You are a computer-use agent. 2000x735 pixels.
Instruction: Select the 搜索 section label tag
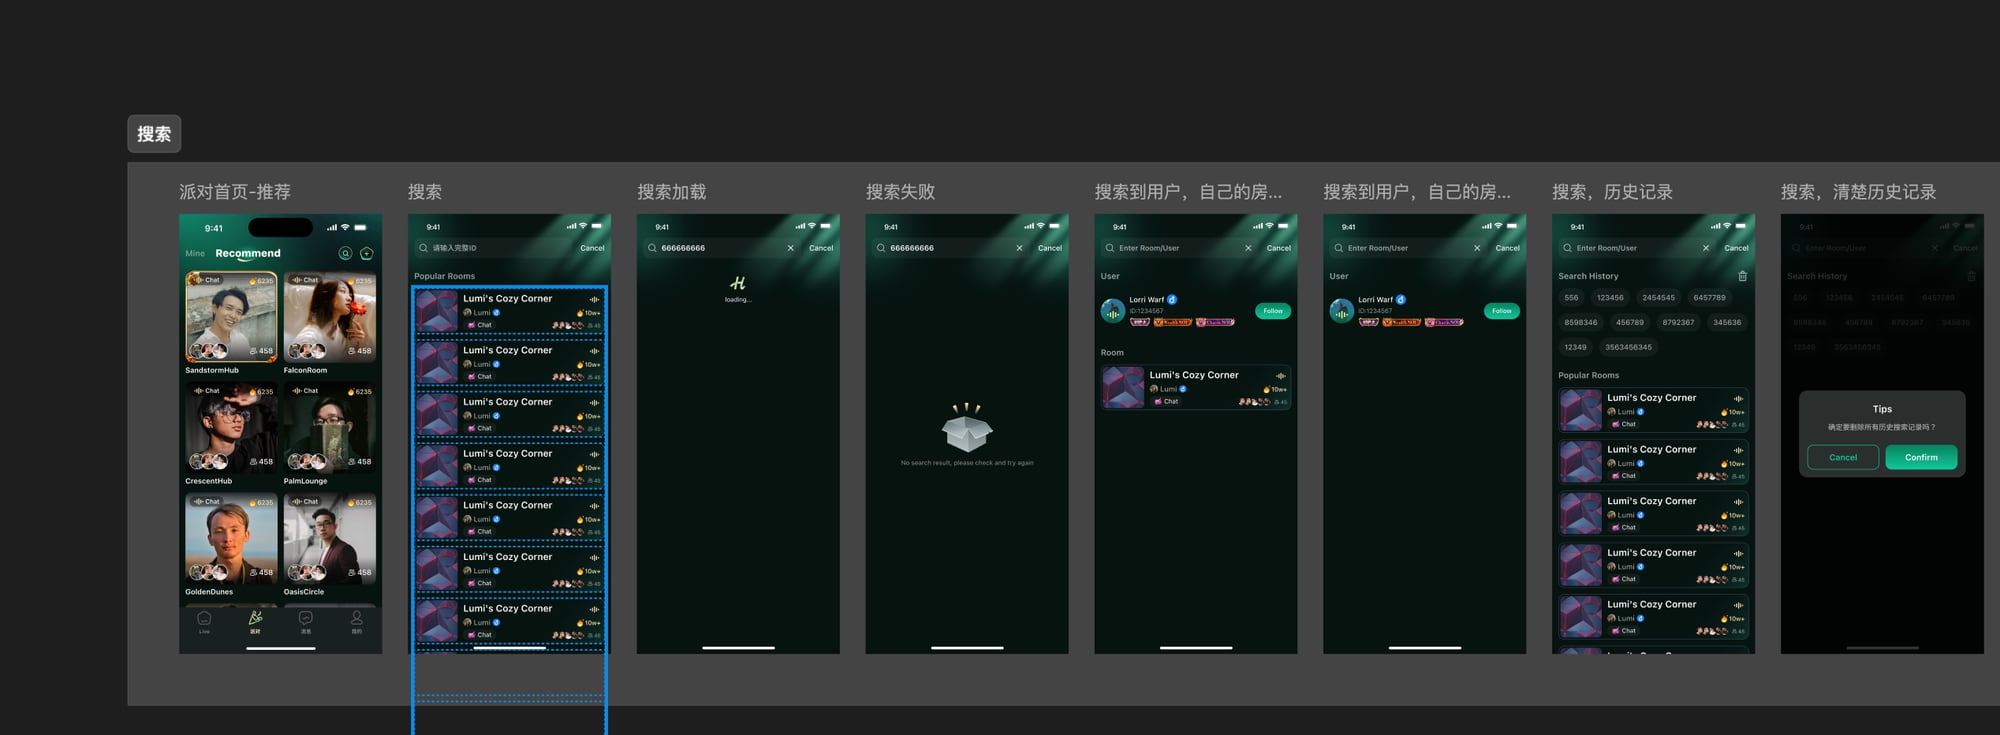point(154,134)
